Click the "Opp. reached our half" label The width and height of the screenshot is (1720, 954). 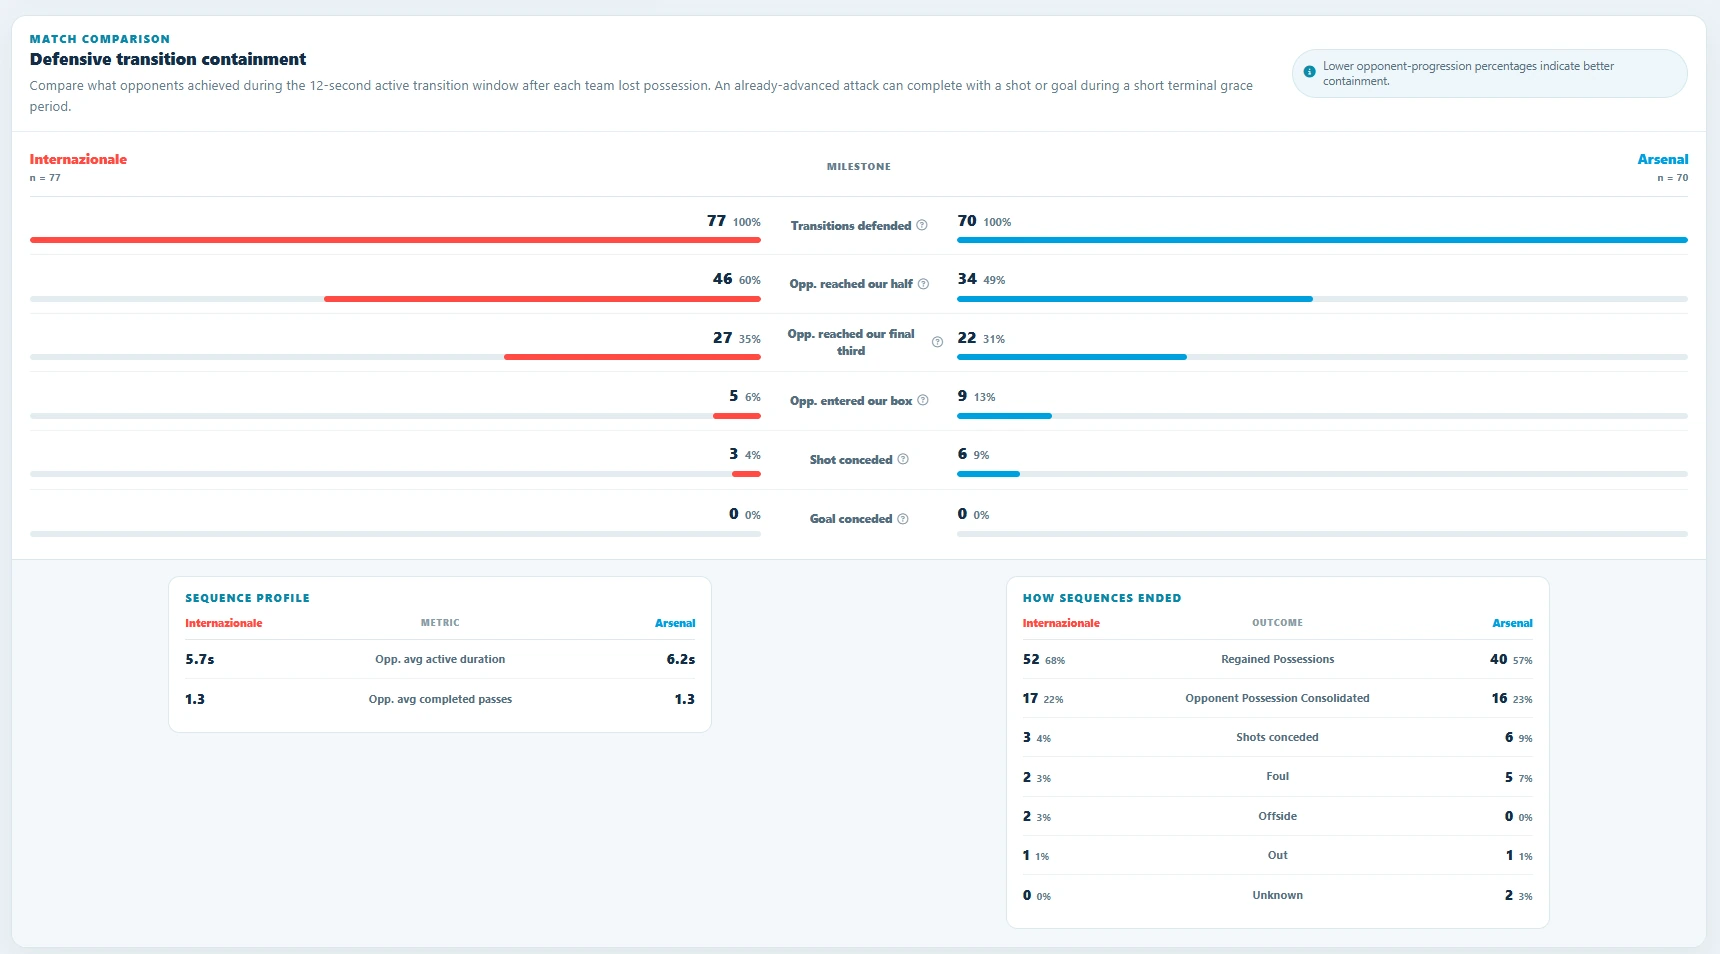(x=851, y=284)
